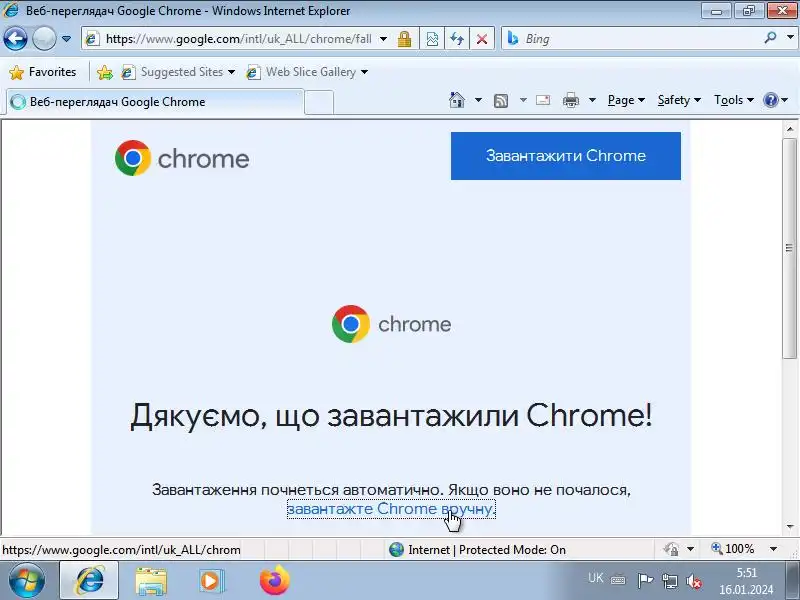Click the centered Chrome logo on the page
800x600 pixels.
tap(391, 324)
